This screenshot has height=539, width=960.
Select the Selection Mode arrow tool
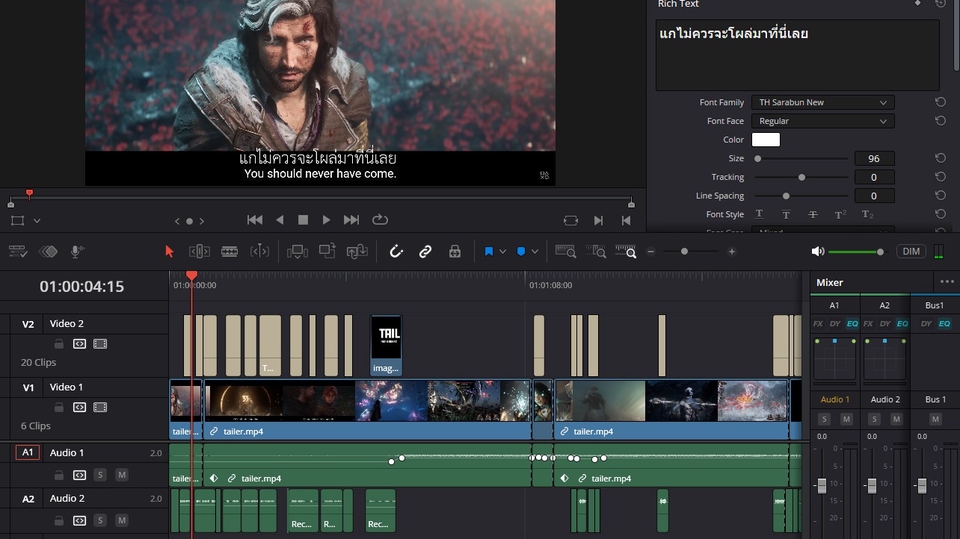point(169,252)
